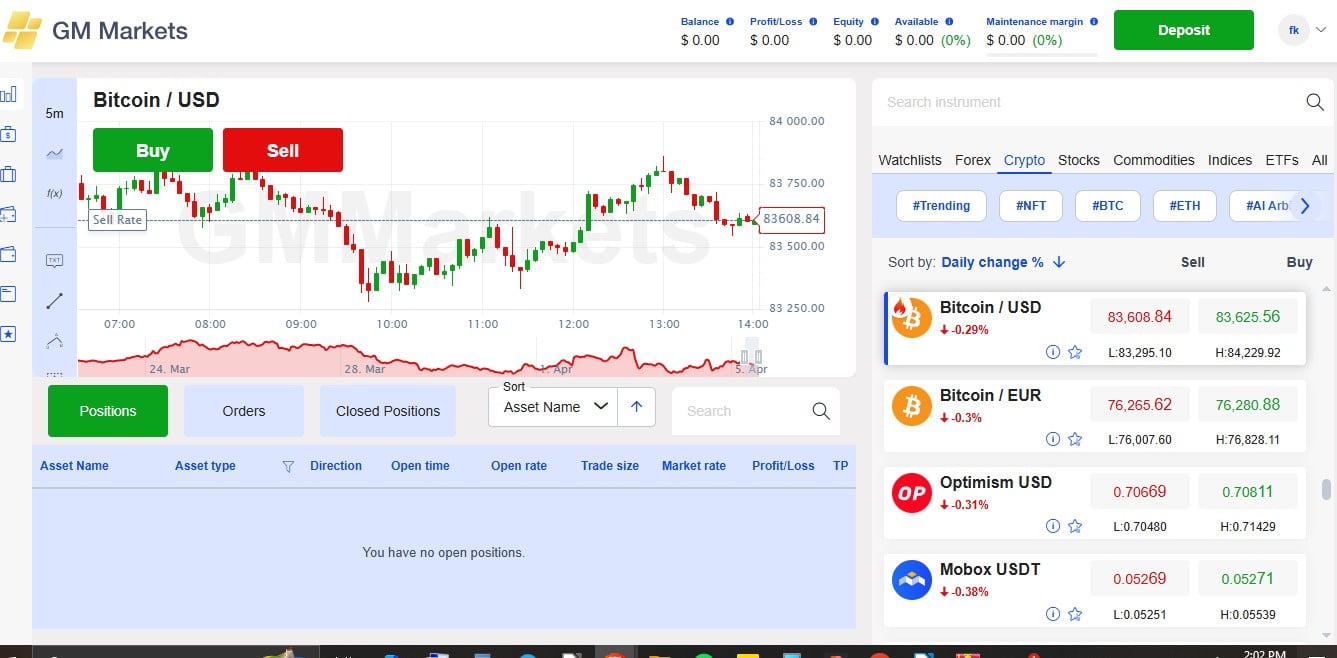
Task: Open the Asset type filter funnel icon
Action: click(288, 466)
